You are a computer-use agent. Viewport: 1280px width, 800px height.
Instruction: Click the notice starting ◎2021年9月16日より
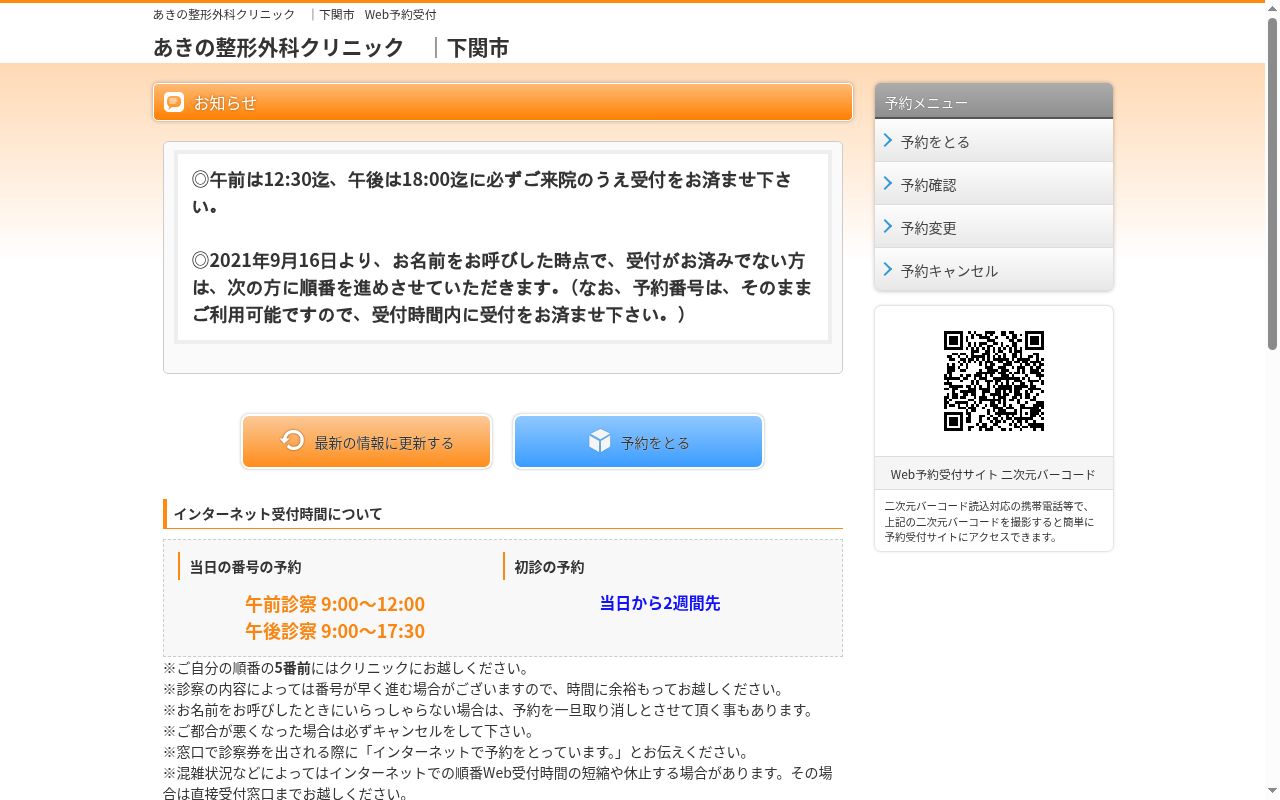(x=502, y=287)
